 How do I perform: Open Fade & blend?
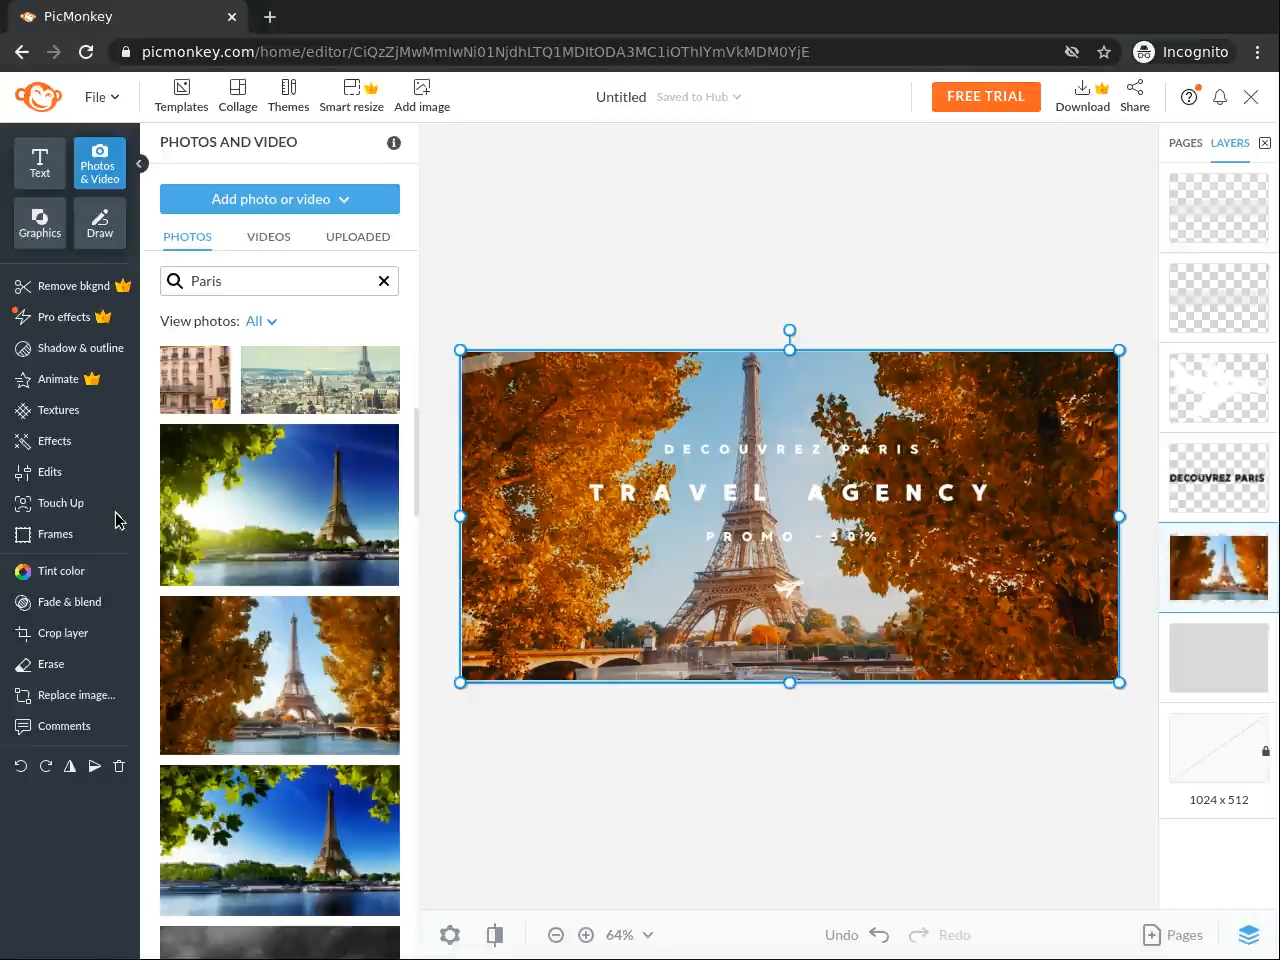click(58, 602)
